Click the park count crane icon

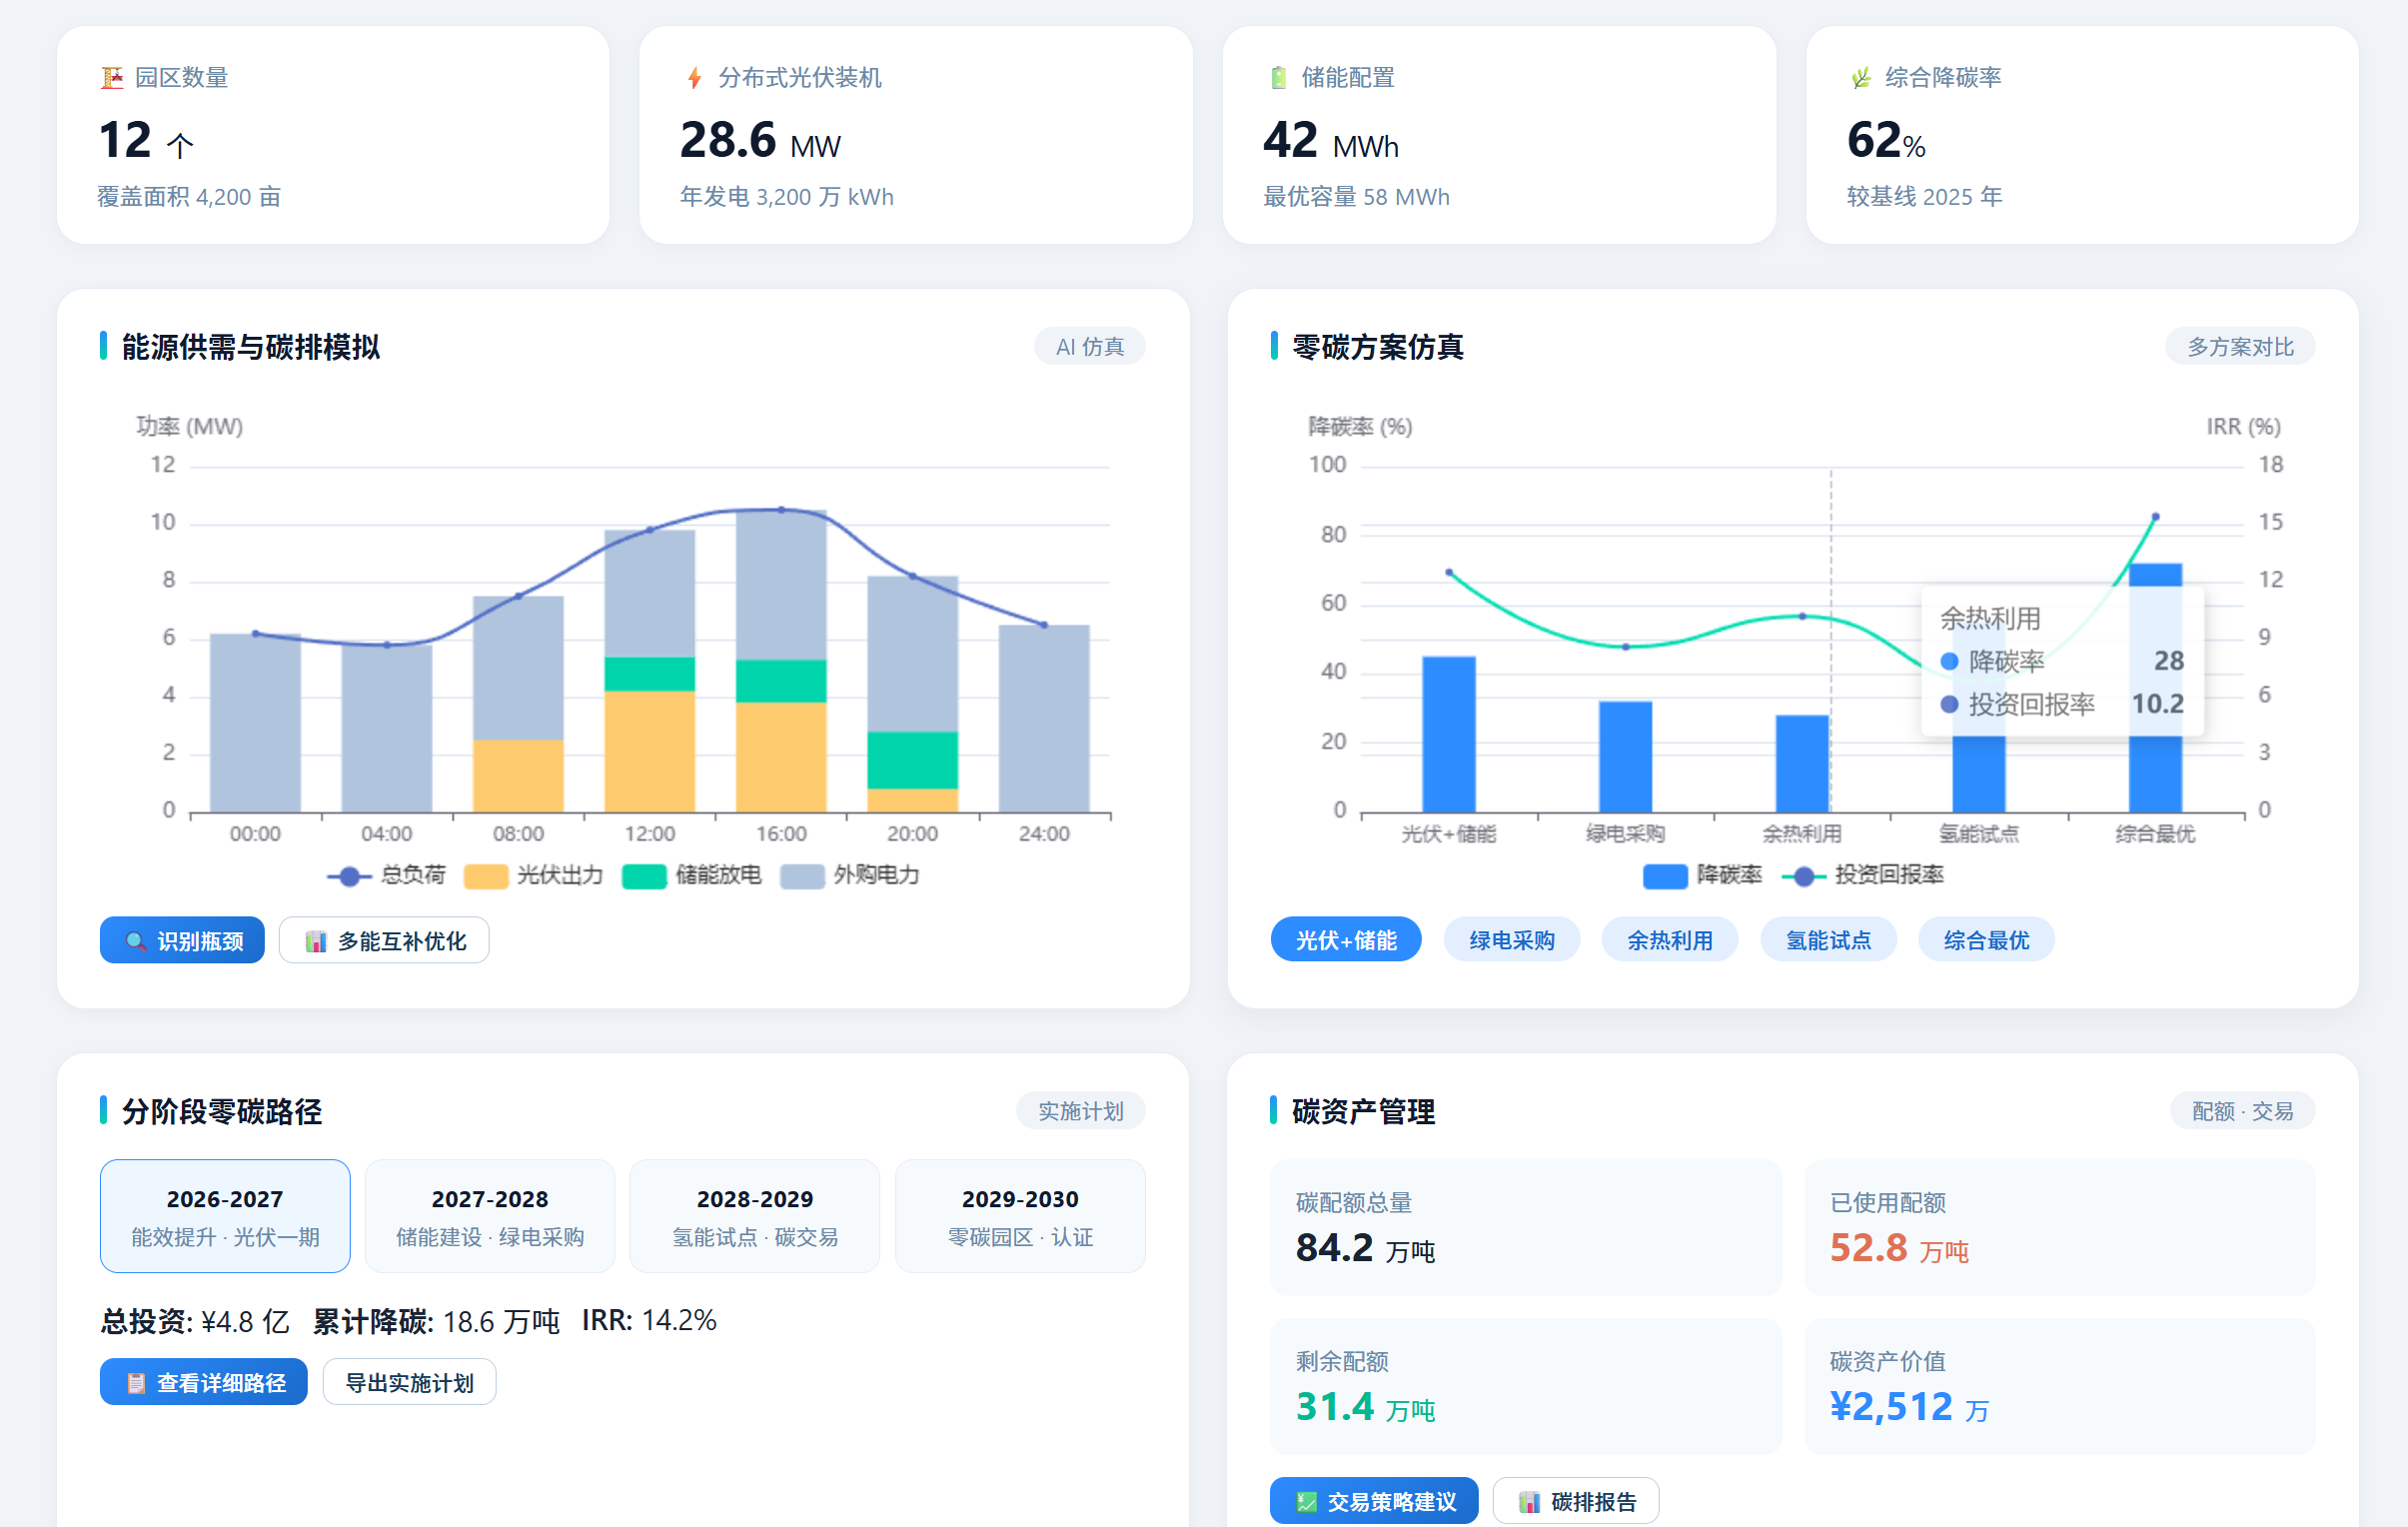coord(112,77)
